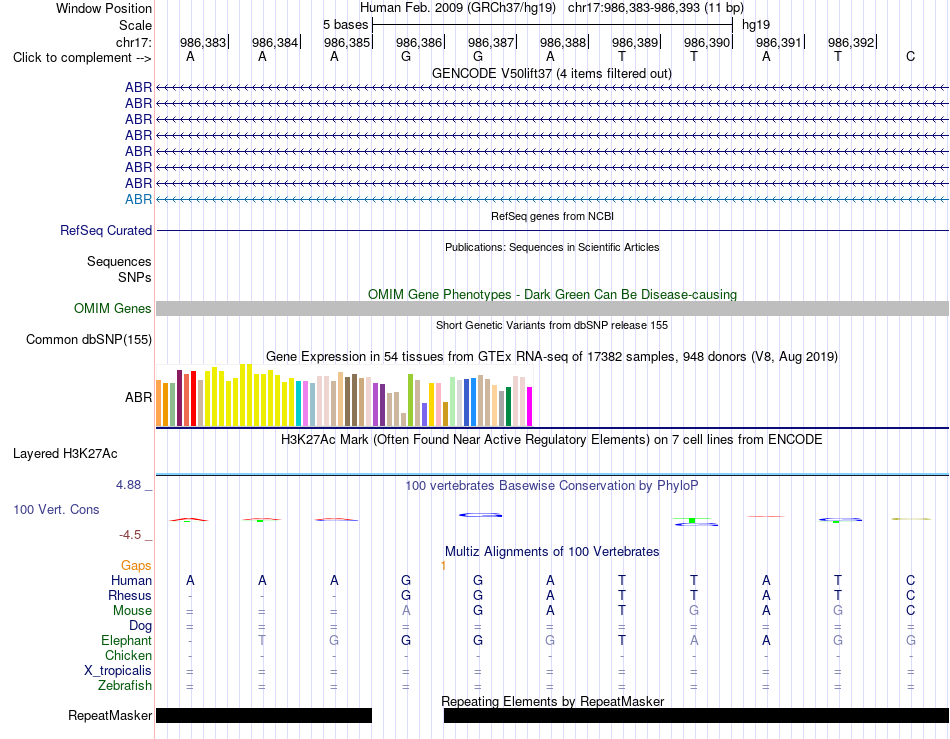
Task: Open GENCODE V50lift37 track title
Action: [x=552, y=73]
